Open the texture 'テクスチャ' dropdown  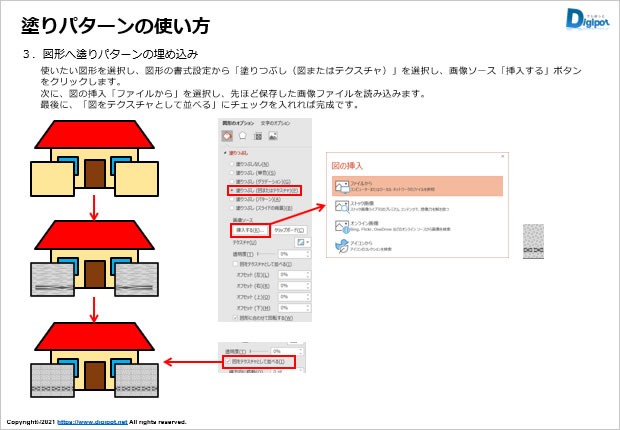pyautogui.click(x=302, y=242)
